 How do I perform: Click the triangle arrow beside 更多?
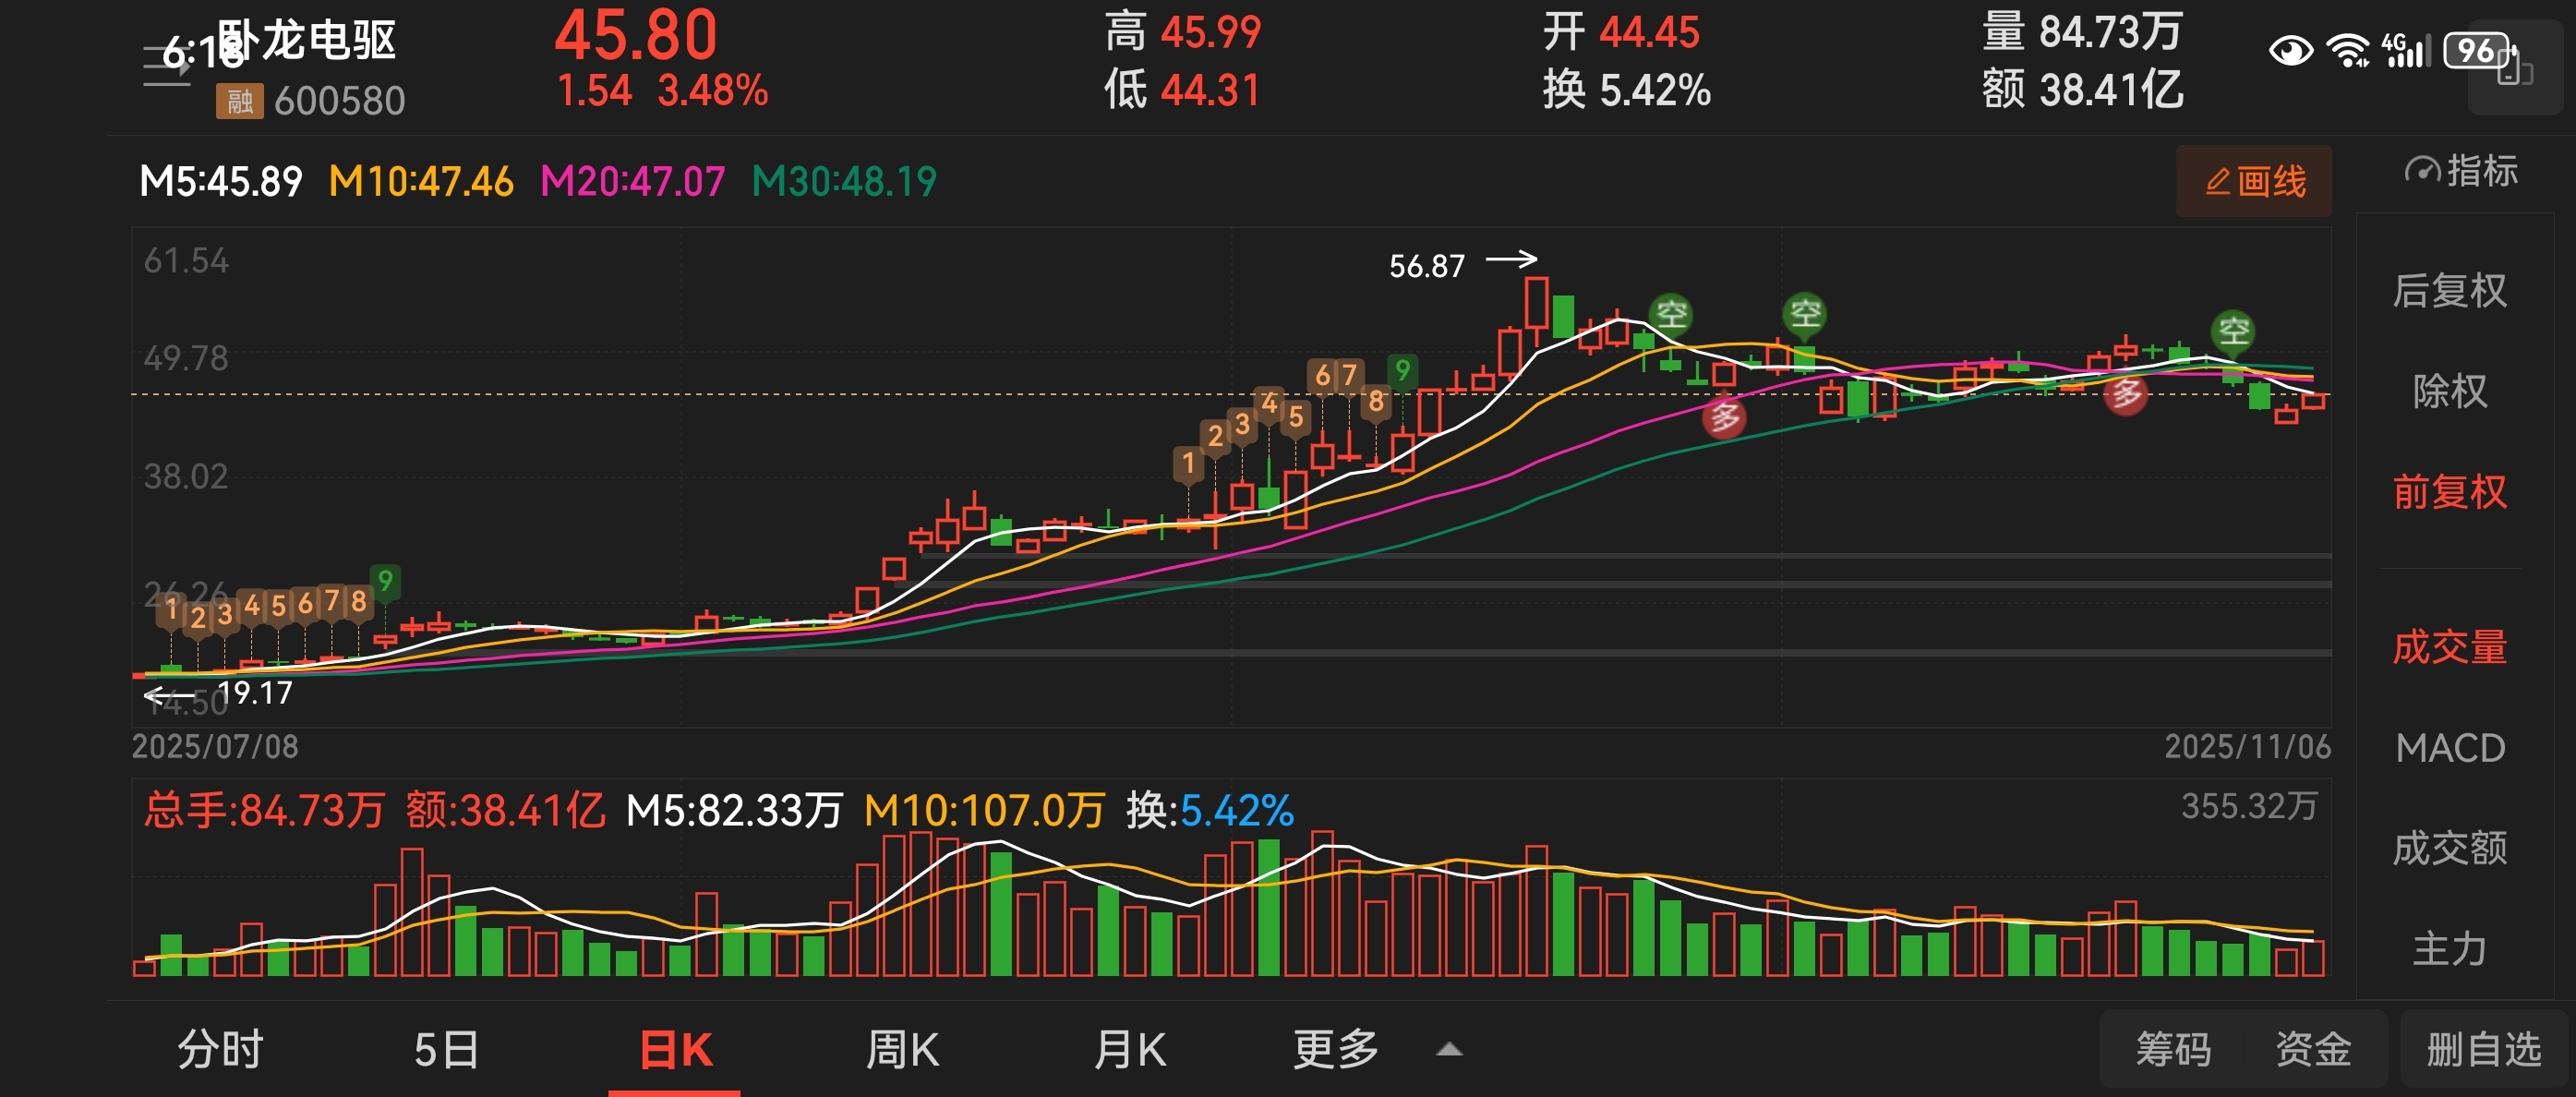1449,1050
